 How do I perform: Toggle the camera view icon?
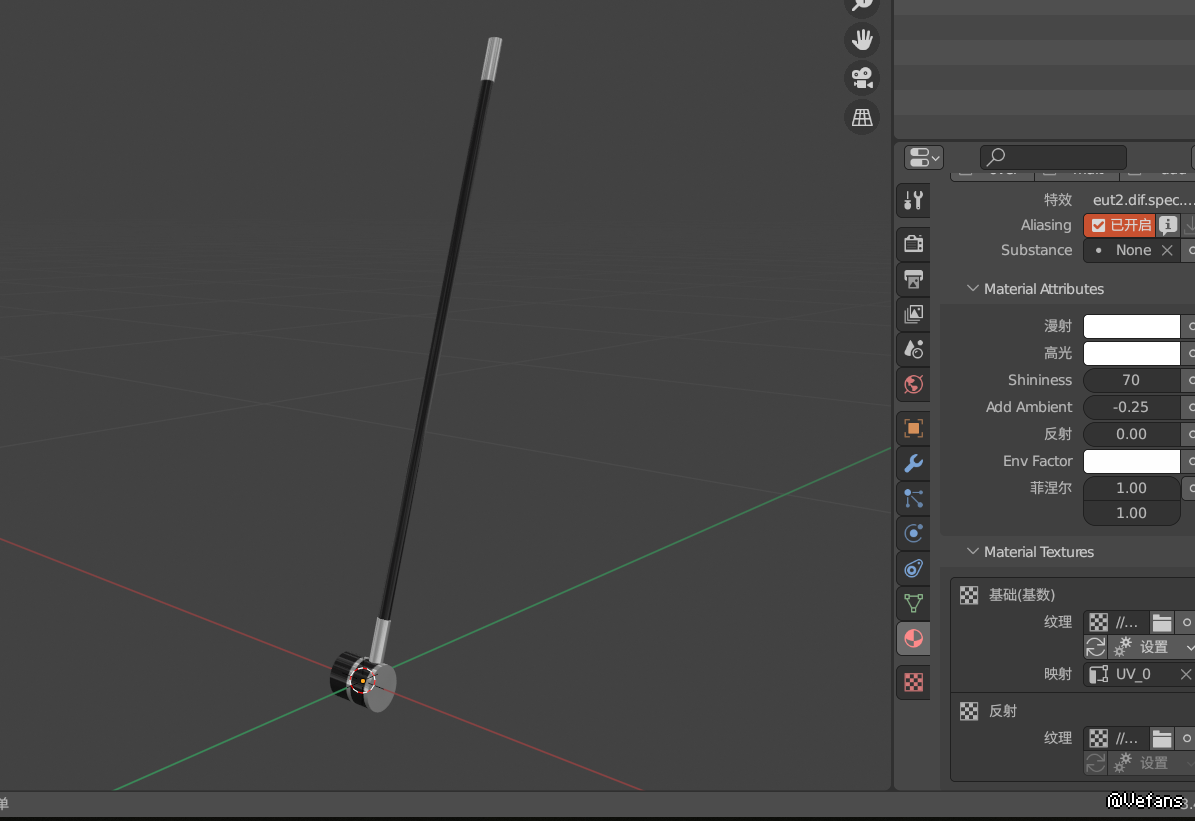coord(861,78)
